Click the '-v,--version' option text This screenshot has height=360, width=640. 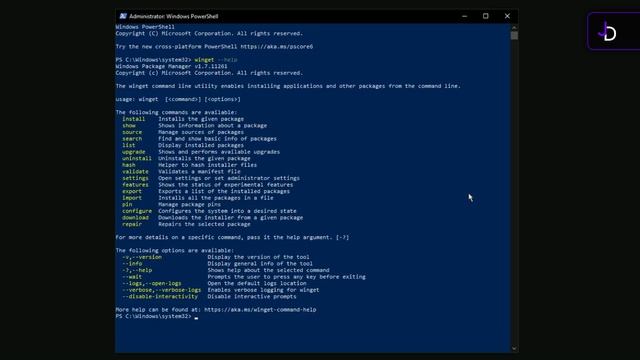pyautogui.click(x=142, y=257)
